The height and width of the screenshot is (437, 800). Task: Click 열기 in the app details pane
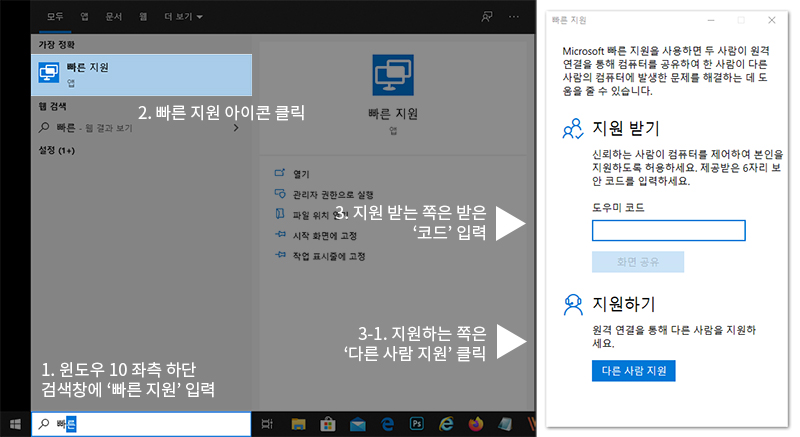click(301, 173)
